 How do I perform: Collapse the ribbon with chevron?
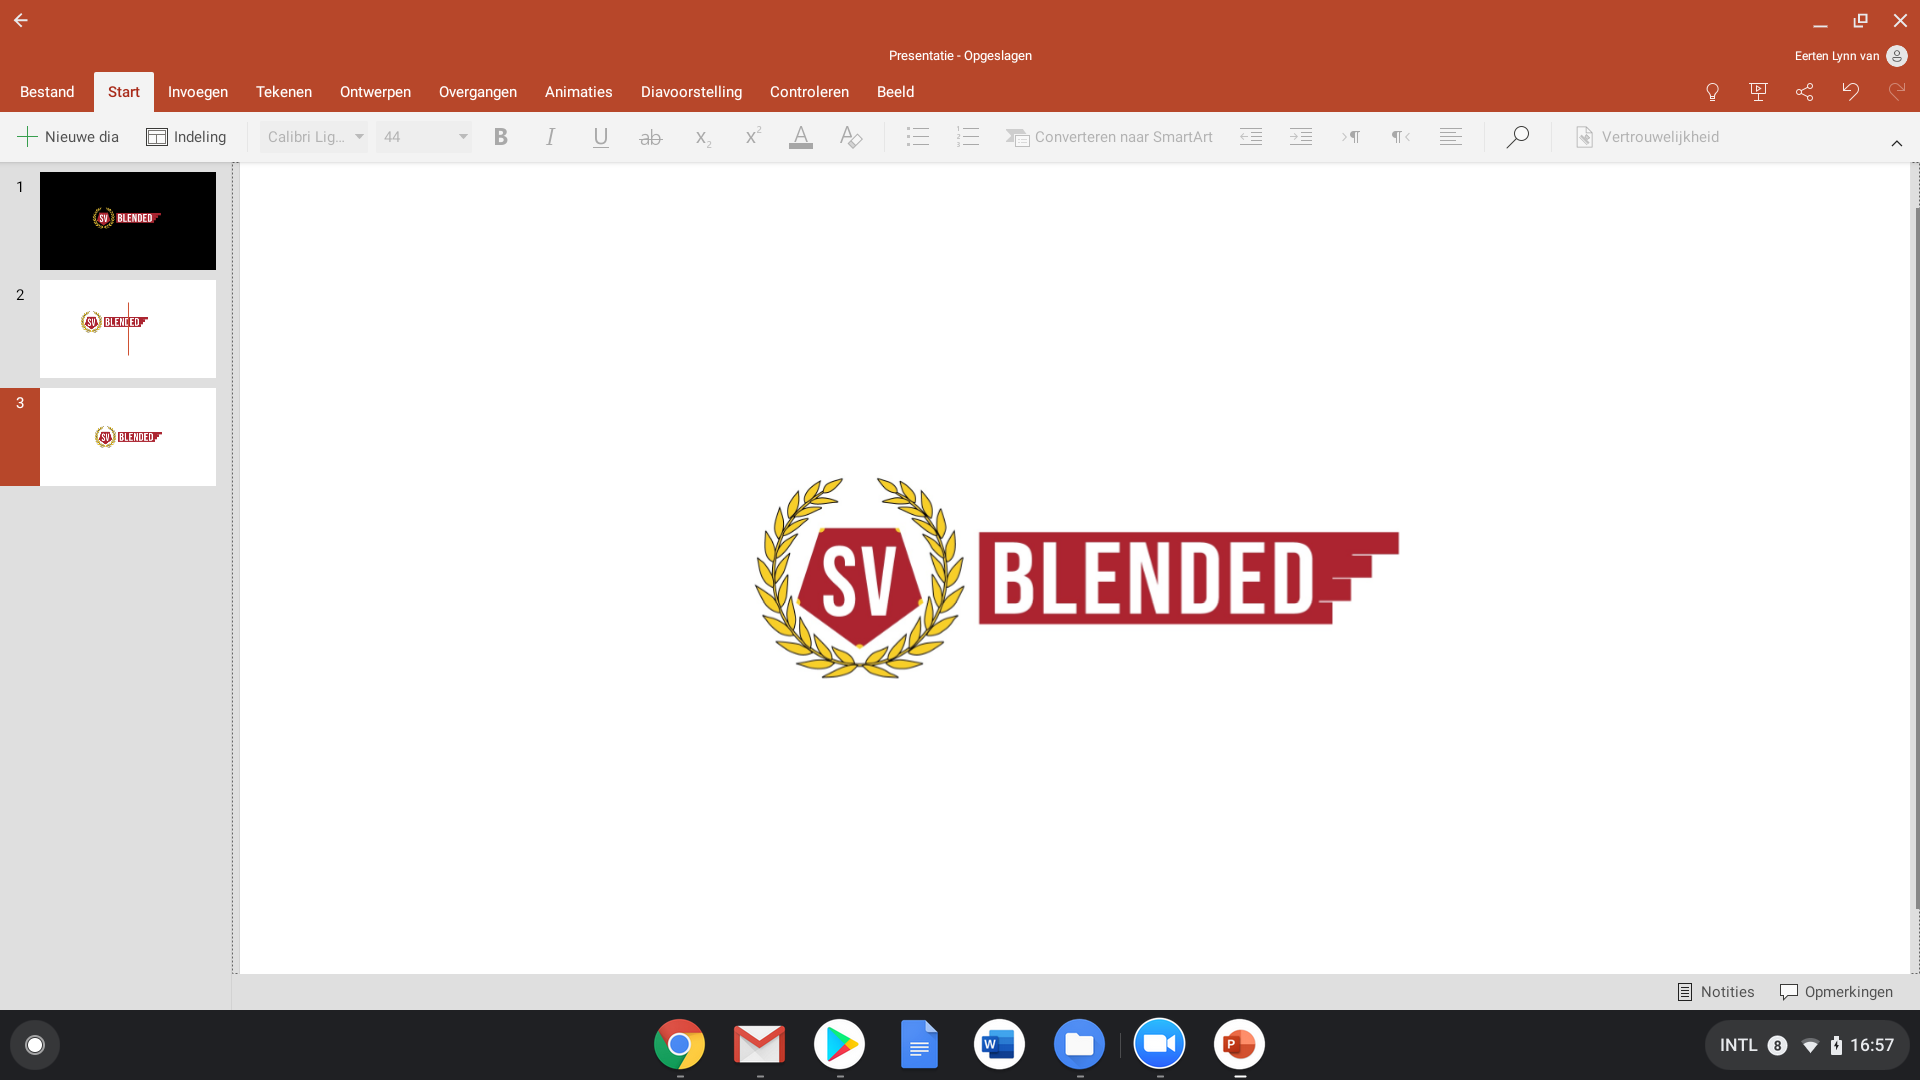click(x=1896, y=143)
